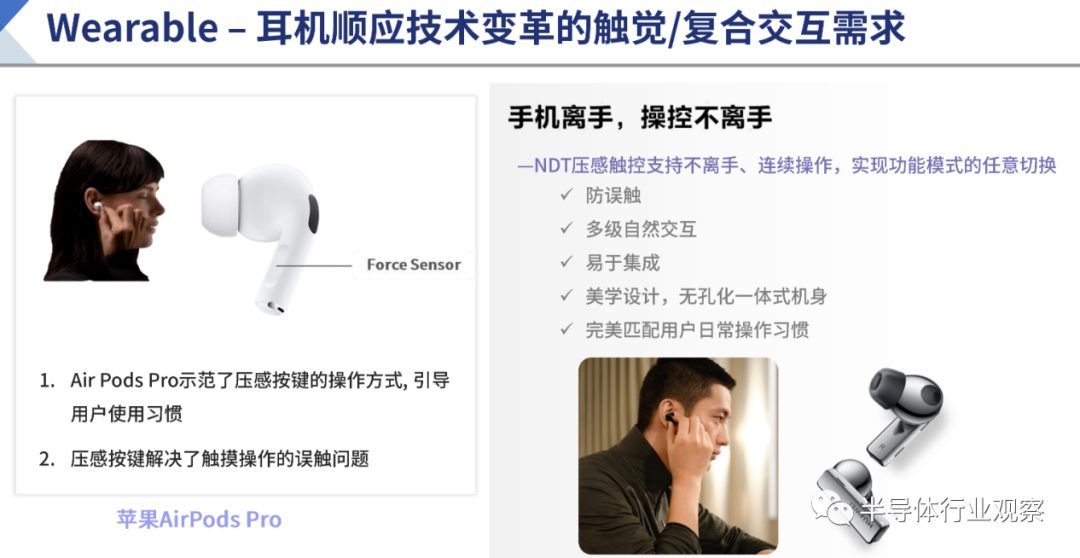Click the 苹果AirPods Pro caption
The width and height of the screenshot is (1080, 558).
tap(199, 519)
